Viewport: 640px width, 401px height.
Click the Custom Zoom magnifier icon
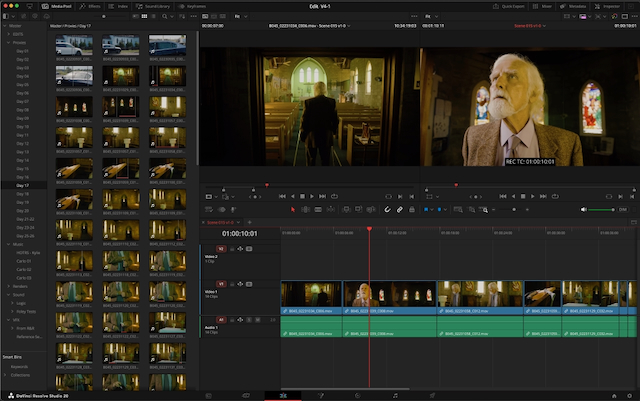[484, 209]
